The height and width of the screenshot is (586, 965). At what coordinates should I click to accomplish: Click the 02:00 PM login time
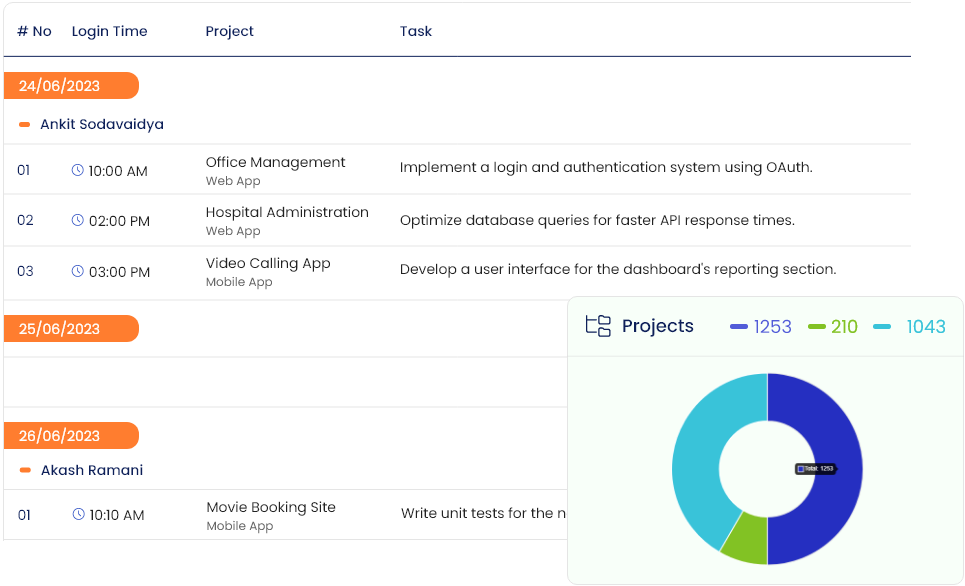tap(119, 221)
